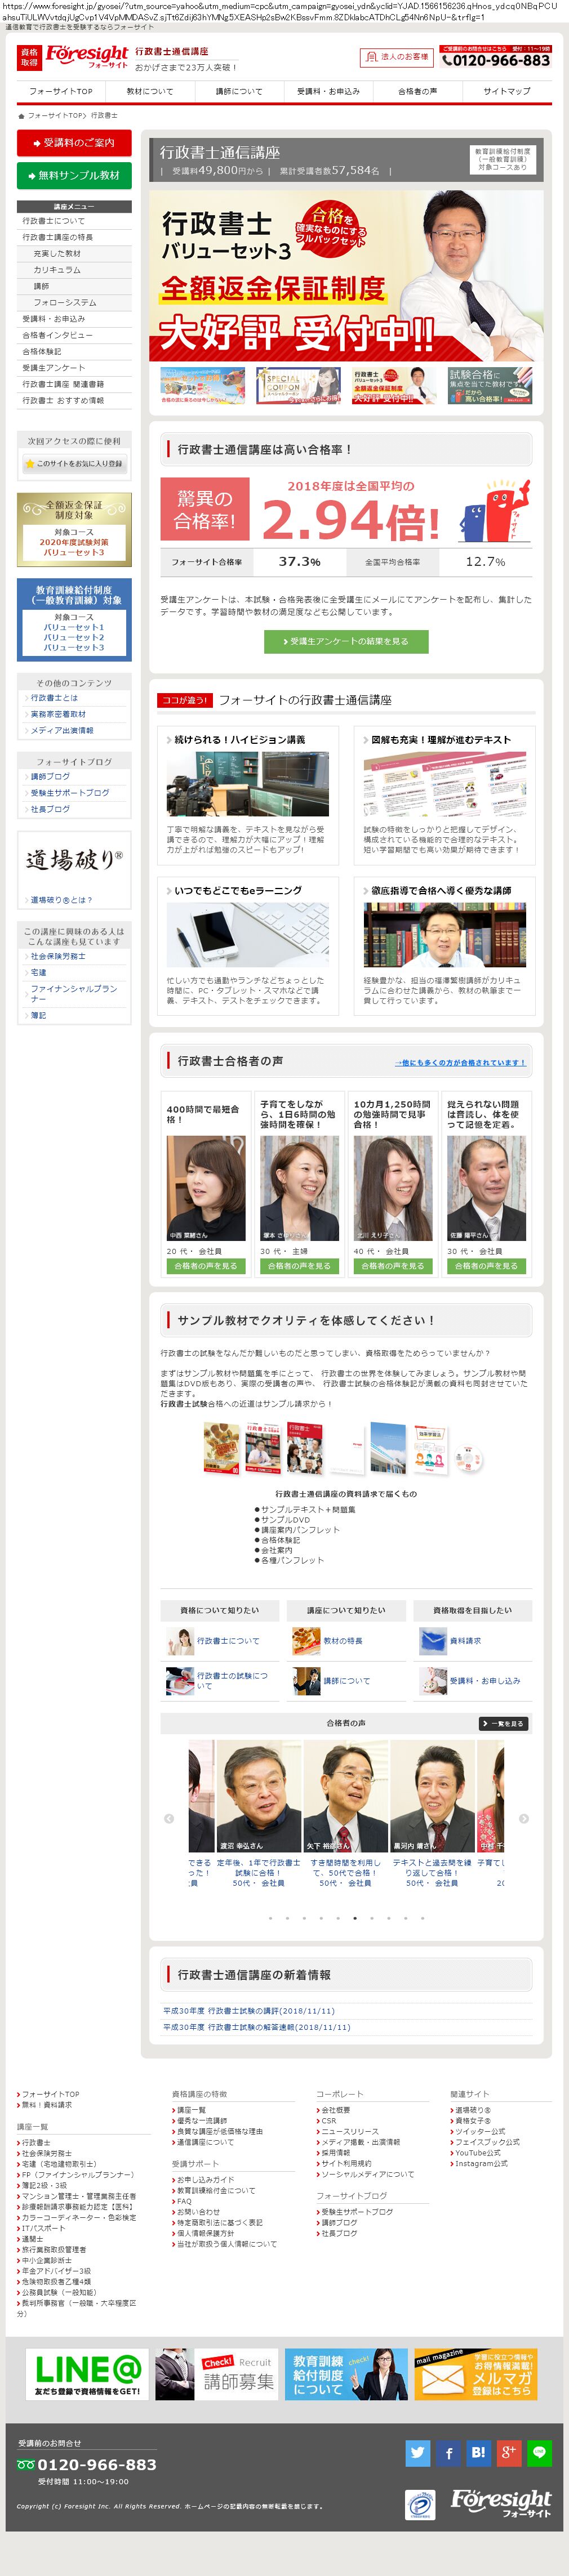Open 法人のお客様 button in header
Image resolution: width=569 pixels, height=2576 pixels.
397,57
